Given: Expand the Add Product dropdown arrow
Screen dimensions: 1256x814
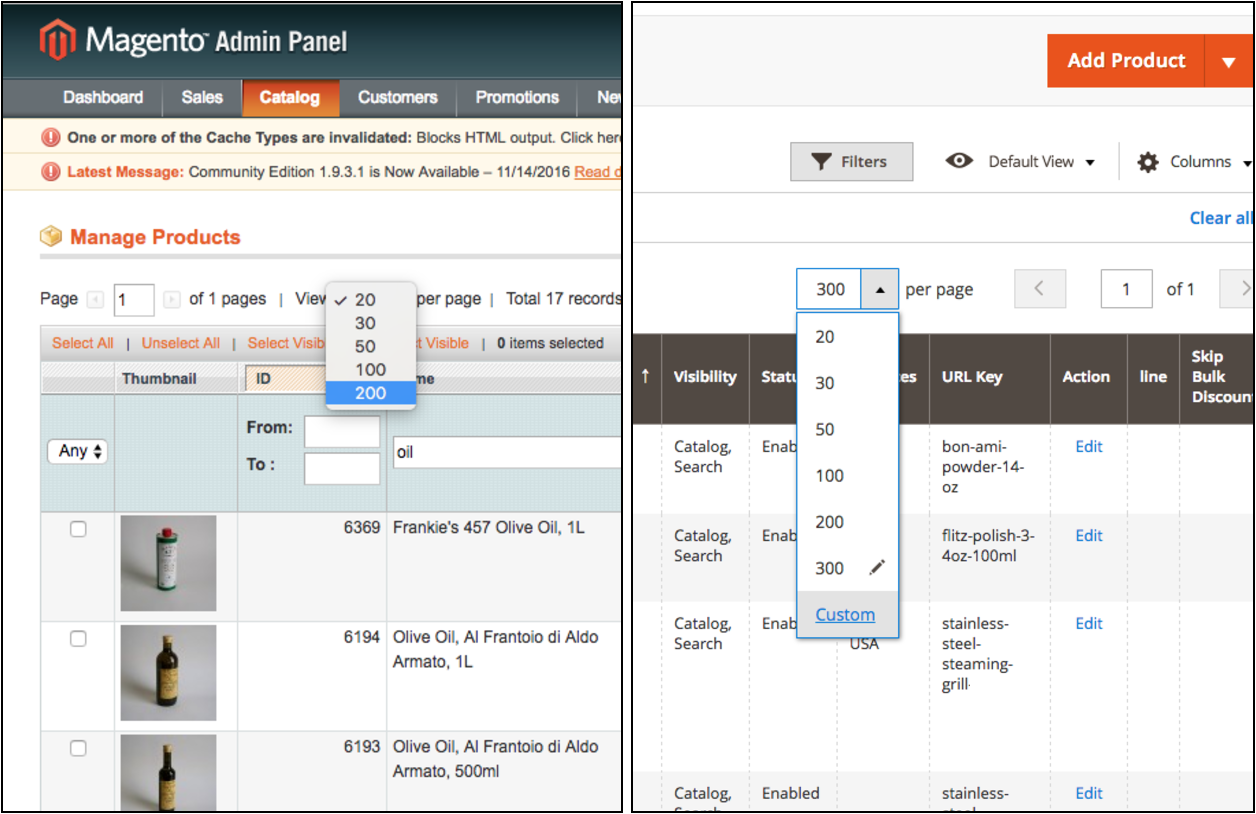Looking at the screenshot, I should coord(1229,61).
